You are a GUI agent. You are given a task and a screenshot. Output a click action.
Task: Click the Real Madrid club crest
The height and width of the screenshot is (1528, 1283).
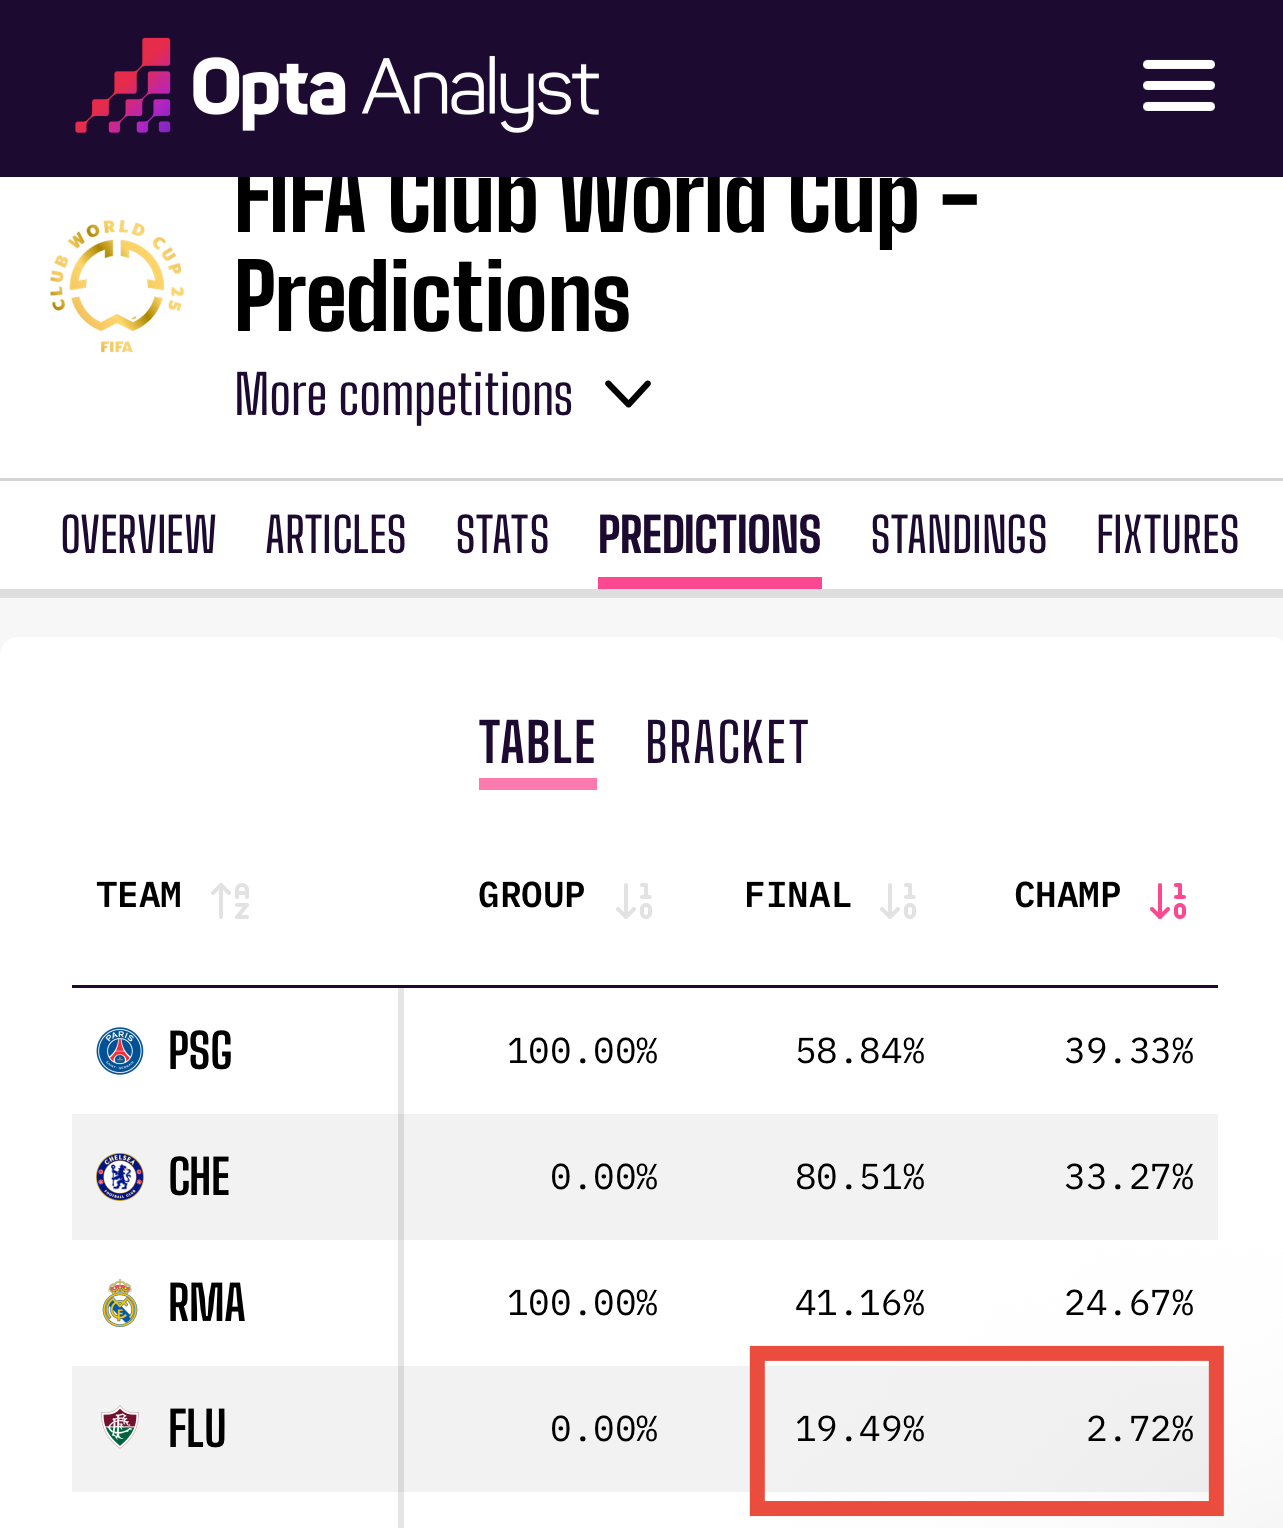tap(120, 1303)
